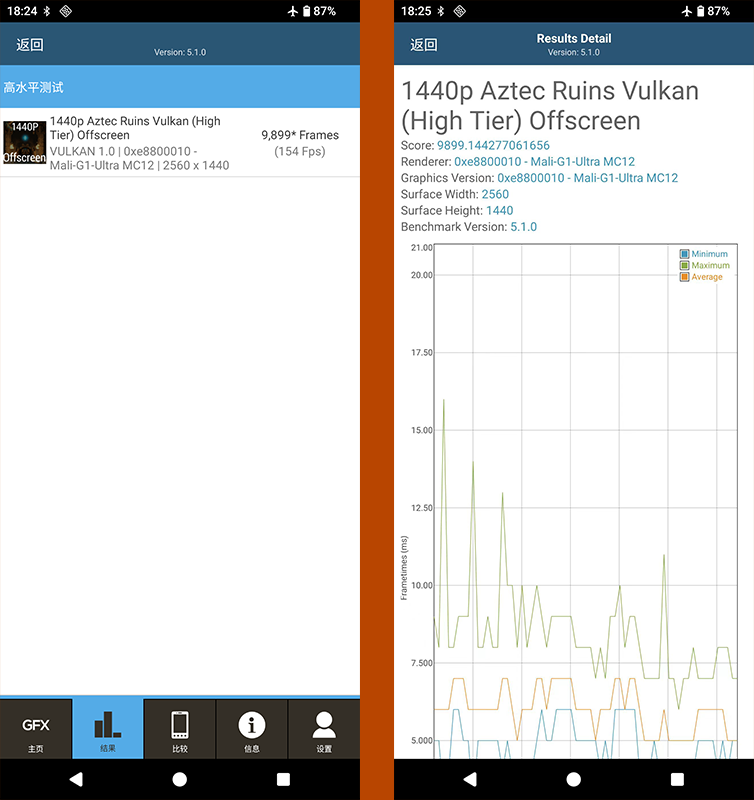754x800 pixels.
Task: Tap the diamond notification icon on left phone
Action: pos(66,11)
